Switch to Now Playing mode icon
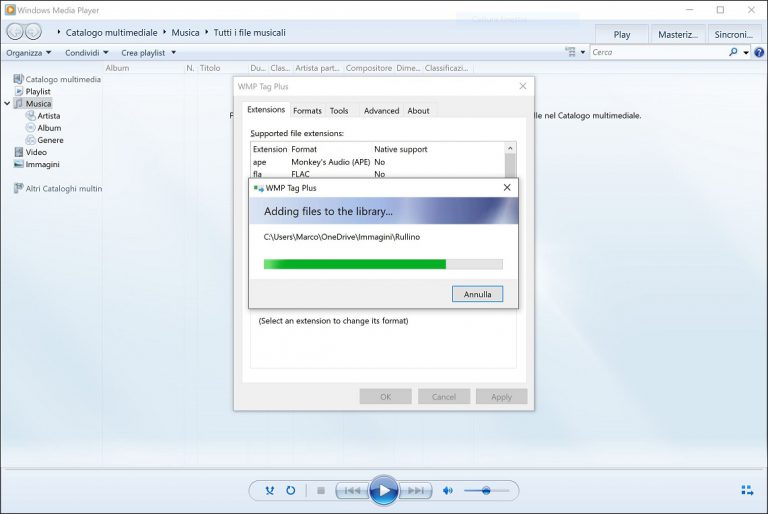 747,490
